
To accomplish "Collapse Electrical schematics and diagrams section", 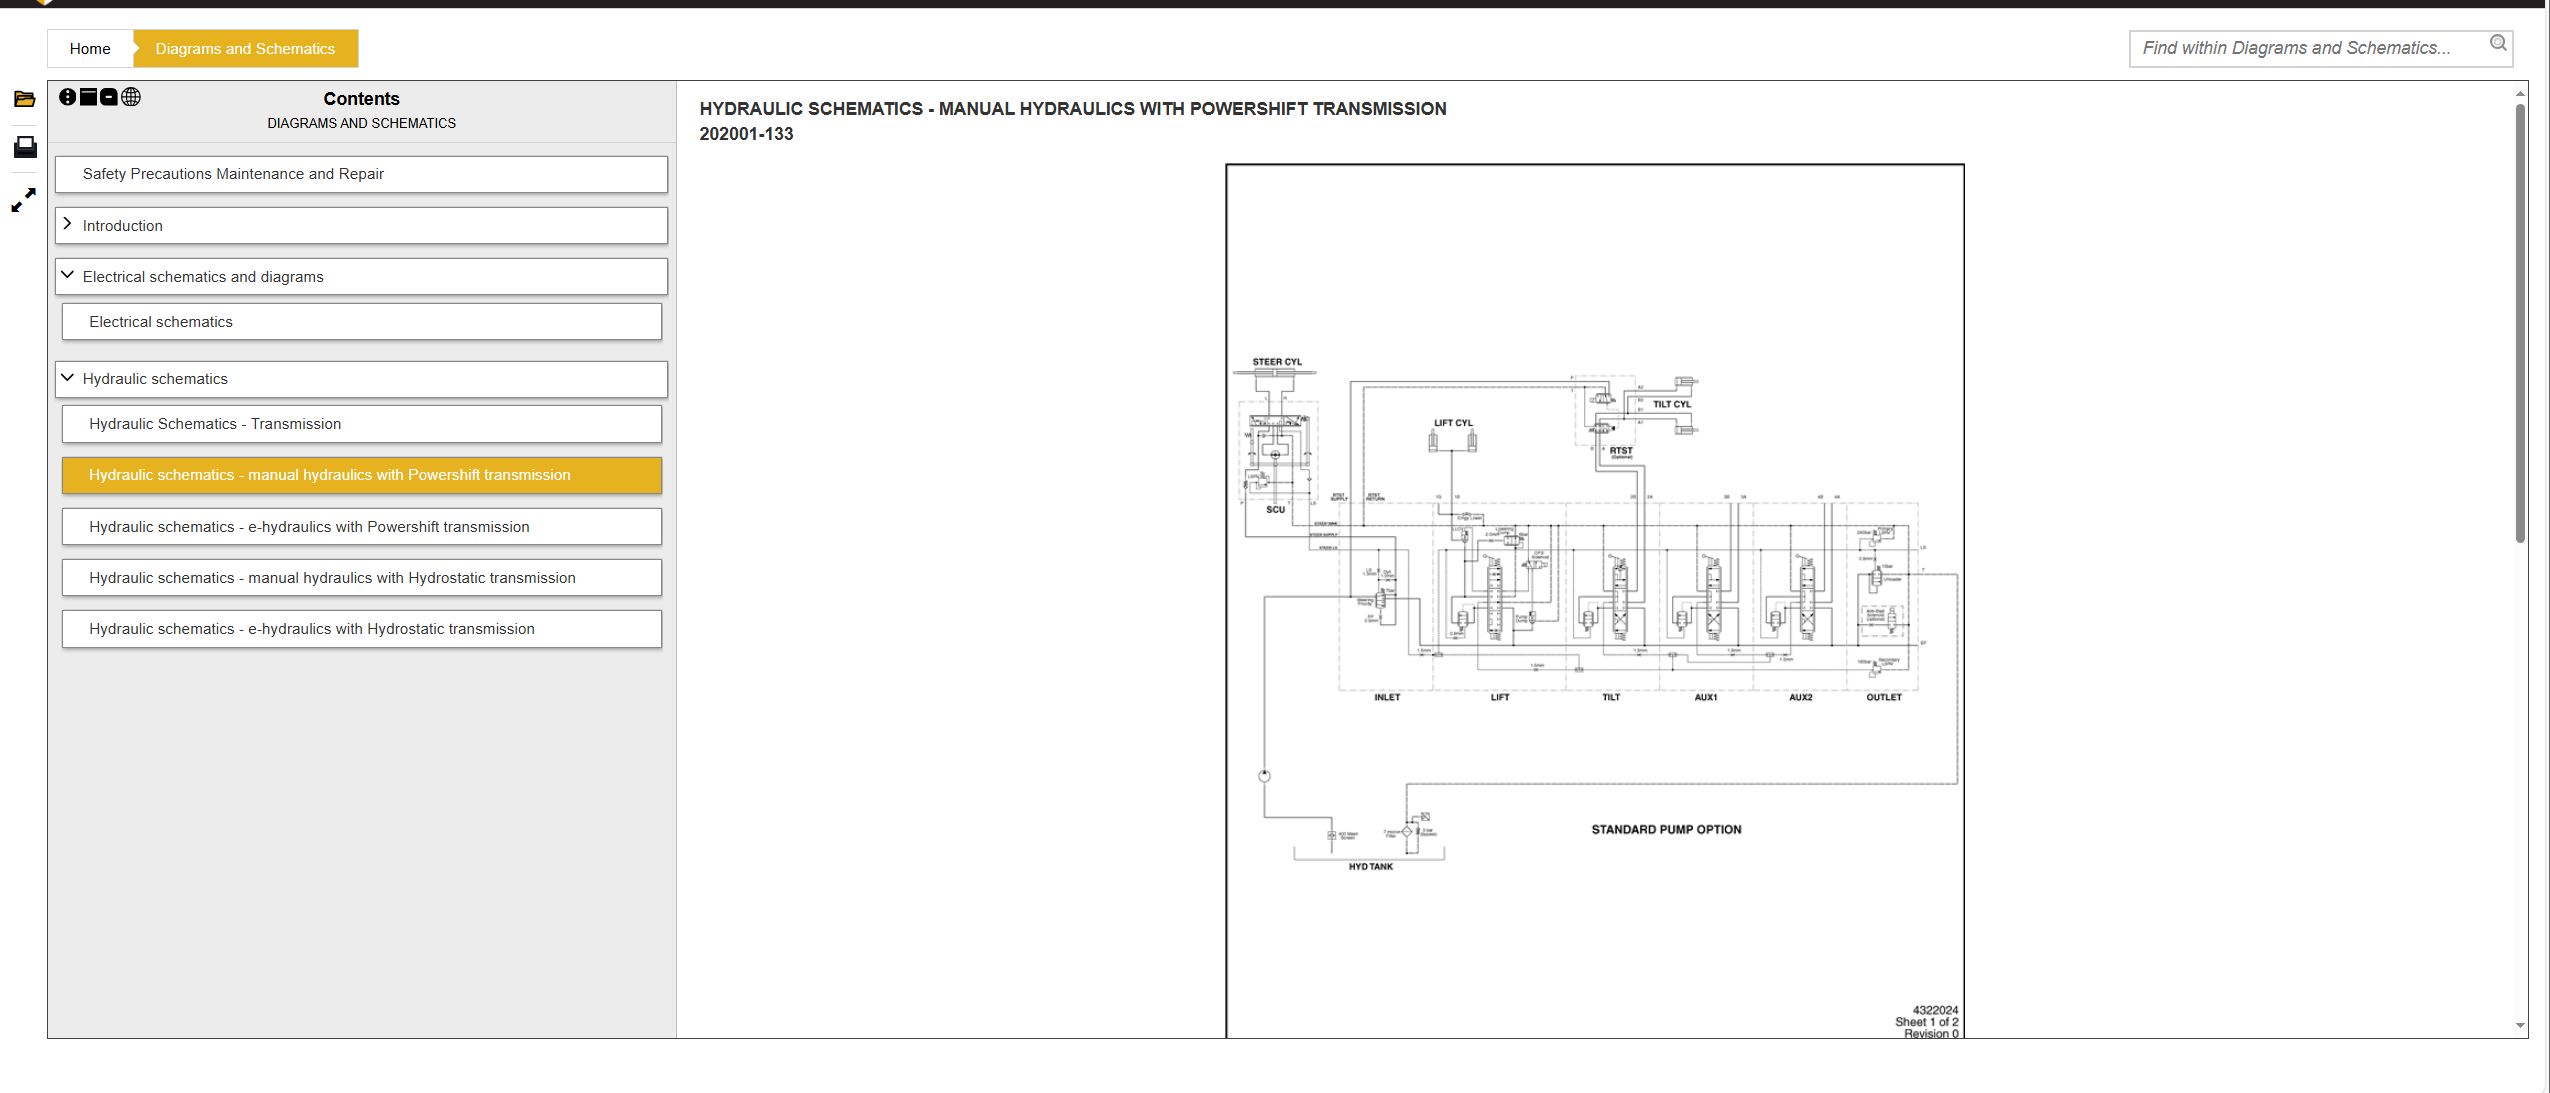I will [68, 275].
